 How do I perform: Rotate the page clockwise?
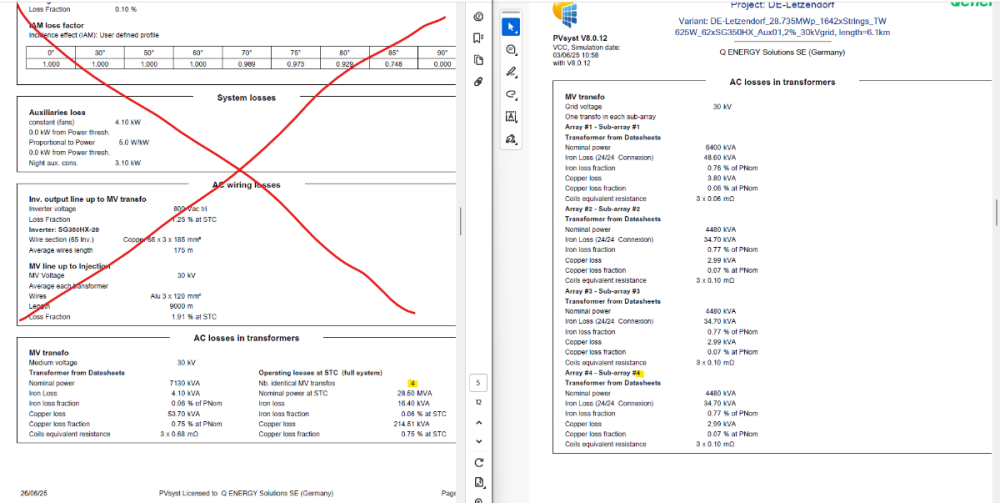pos(479,462)
